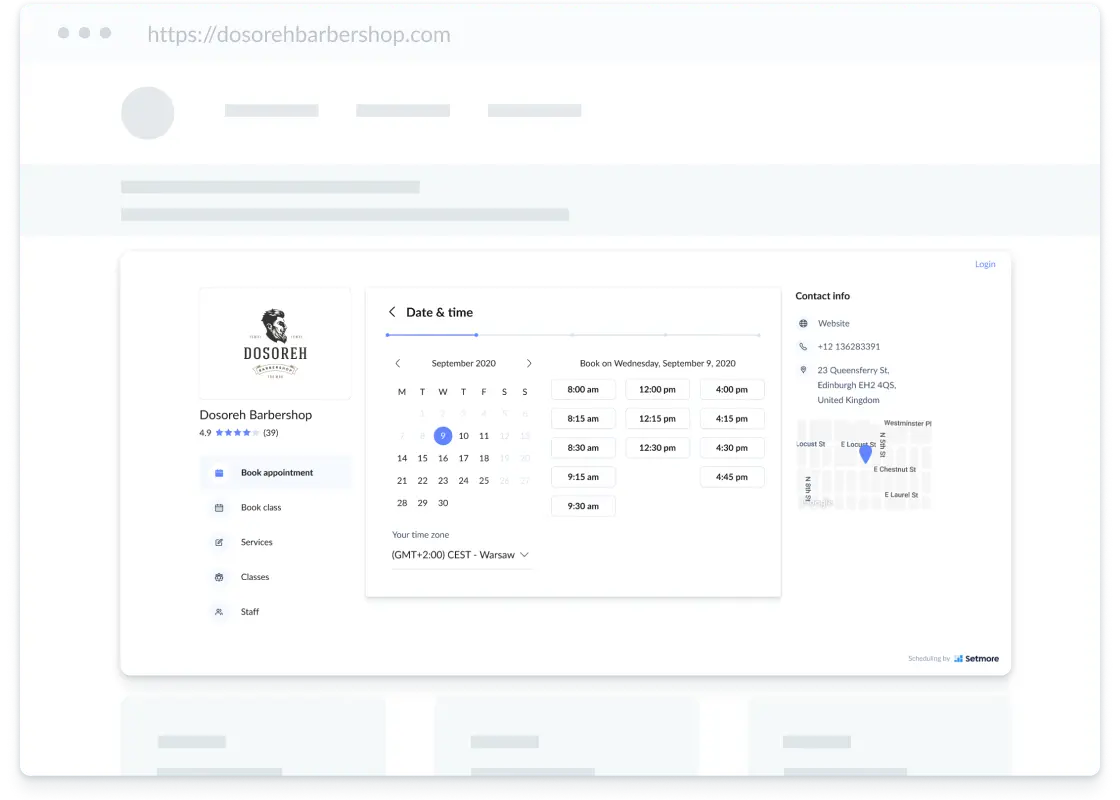This screenshot has width=1120, height=800.
Task: Click the Dosoreh Barbershop logo image
Action: click(x=275, y=344)
